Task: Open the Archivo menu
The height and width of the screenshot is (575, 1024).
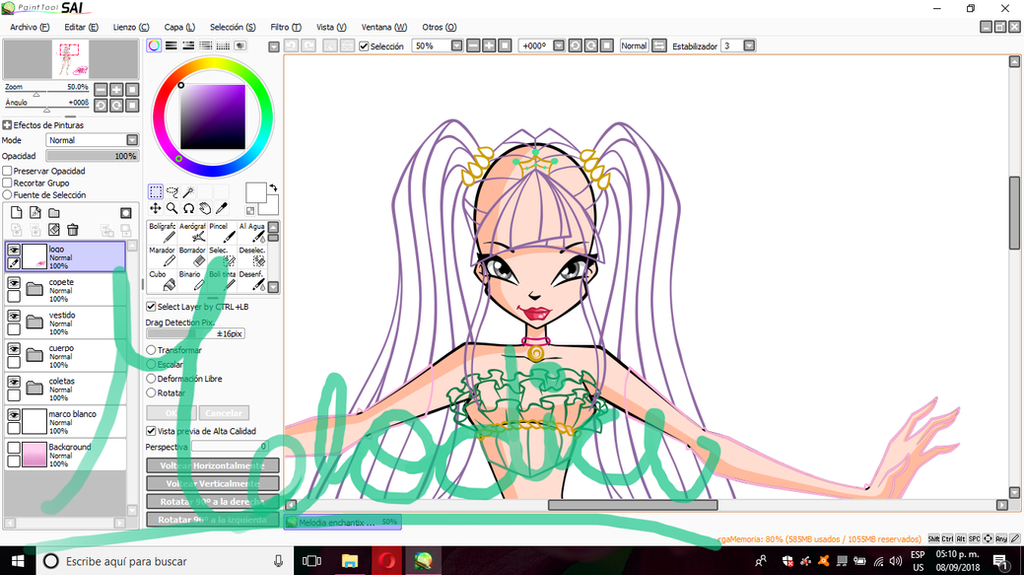Action: [29, 27]
